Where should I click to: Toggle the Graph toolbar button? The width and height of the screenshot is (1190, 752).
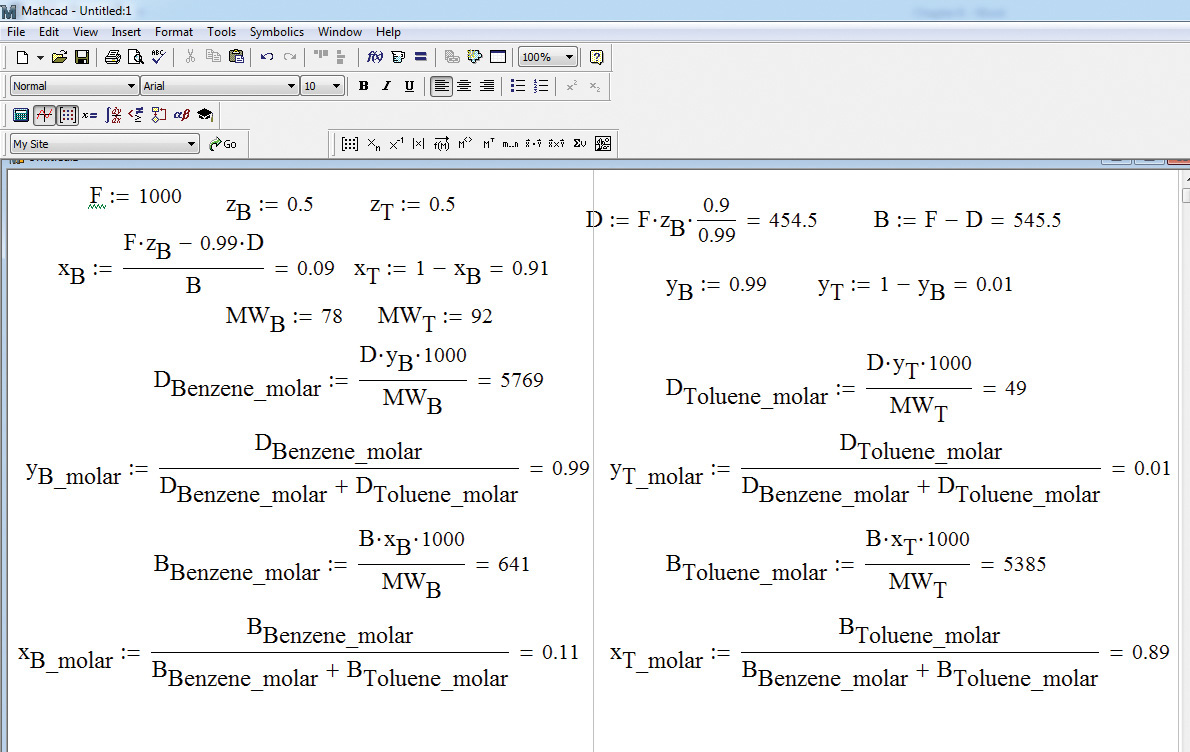tap(44, 115)
